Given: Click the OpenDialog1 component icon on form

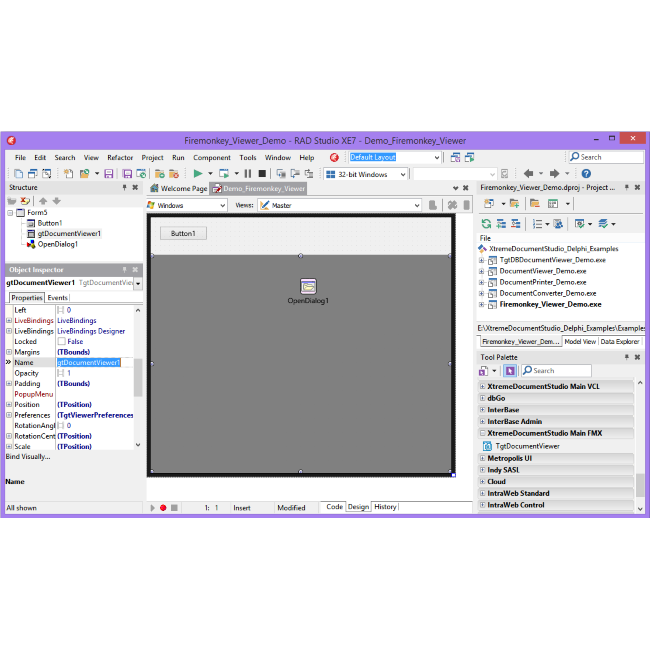Looking at the screenshot, I should click(x=308, y=286).
